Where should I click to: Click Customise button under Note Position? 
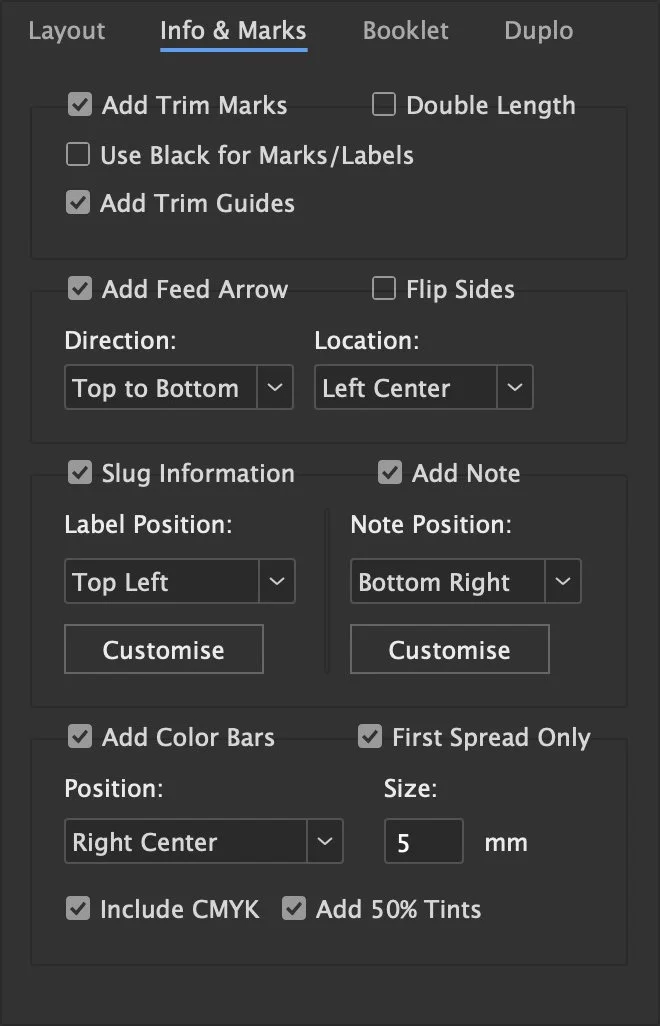click(x=450, y=649)
